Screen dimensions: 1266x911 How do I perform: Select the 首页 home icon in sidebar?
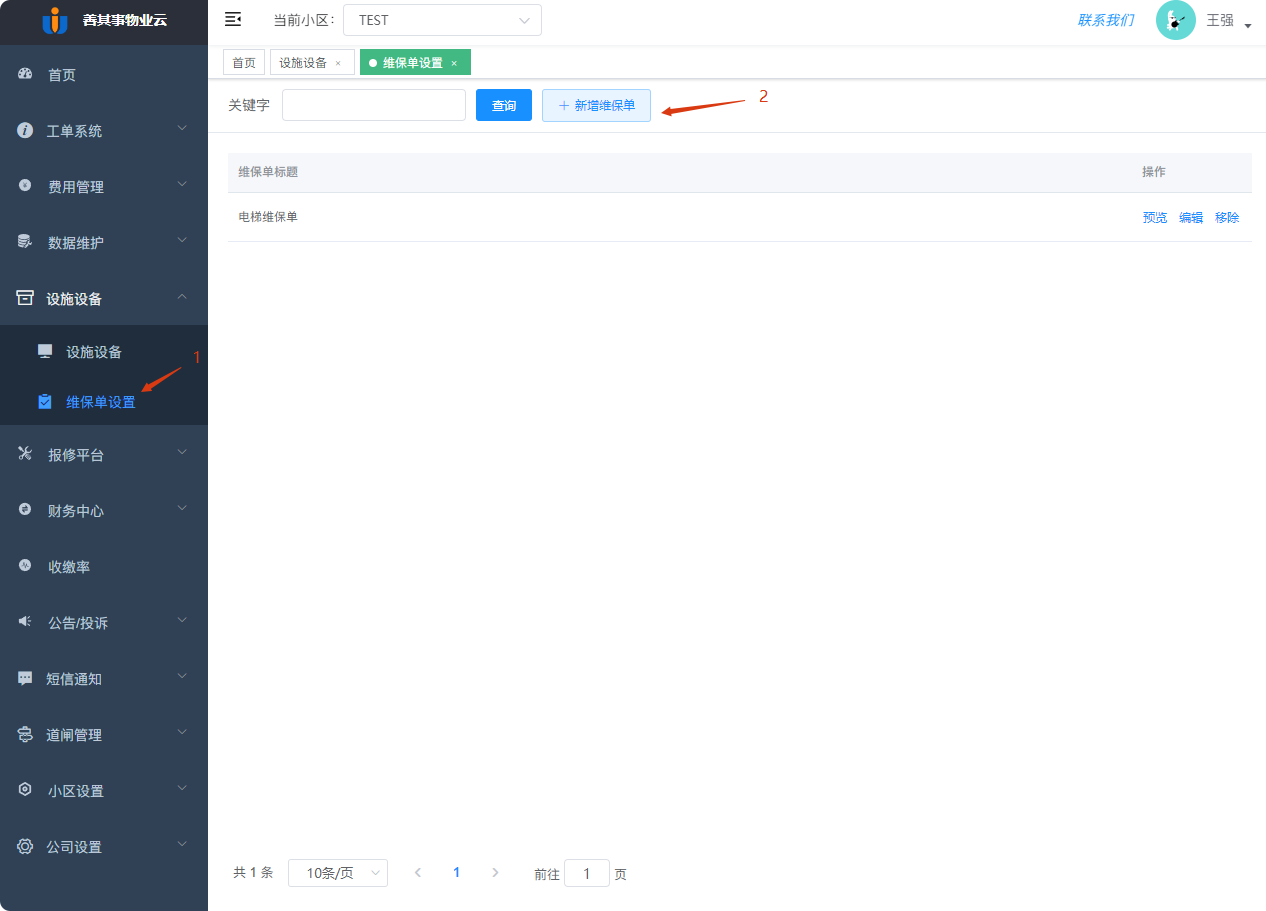[x=23, y=74]
